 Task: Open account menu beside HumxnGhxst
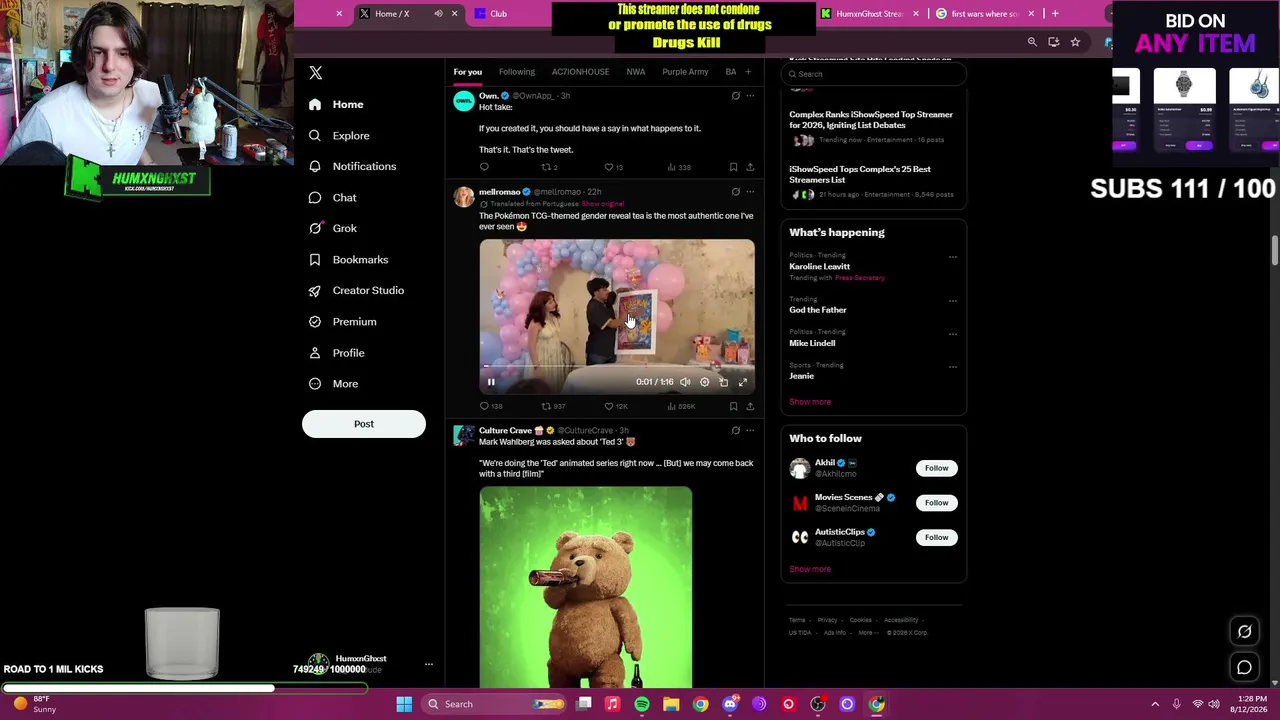tap(428, 664)
